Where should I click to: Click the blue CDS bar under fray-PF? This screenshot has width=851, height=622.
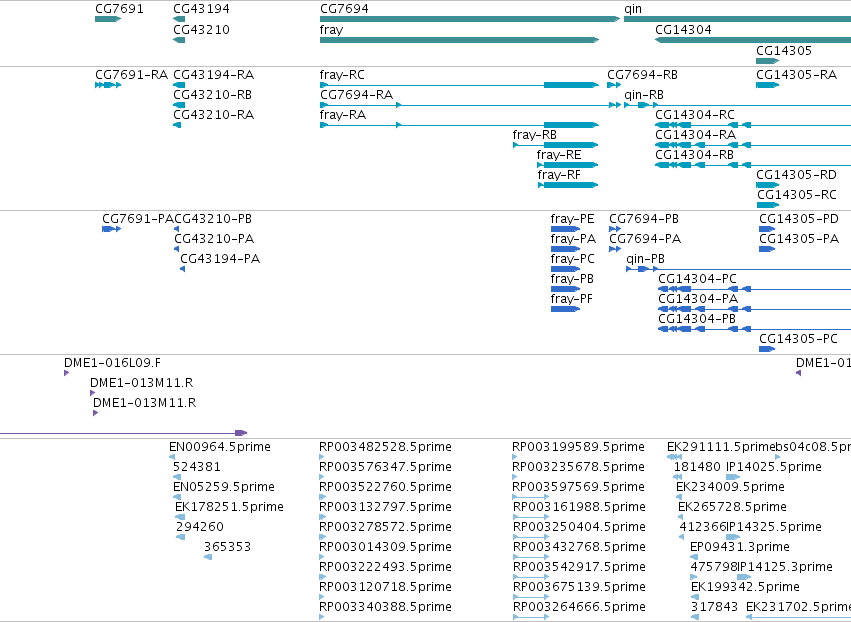click(x=565, y=309)
